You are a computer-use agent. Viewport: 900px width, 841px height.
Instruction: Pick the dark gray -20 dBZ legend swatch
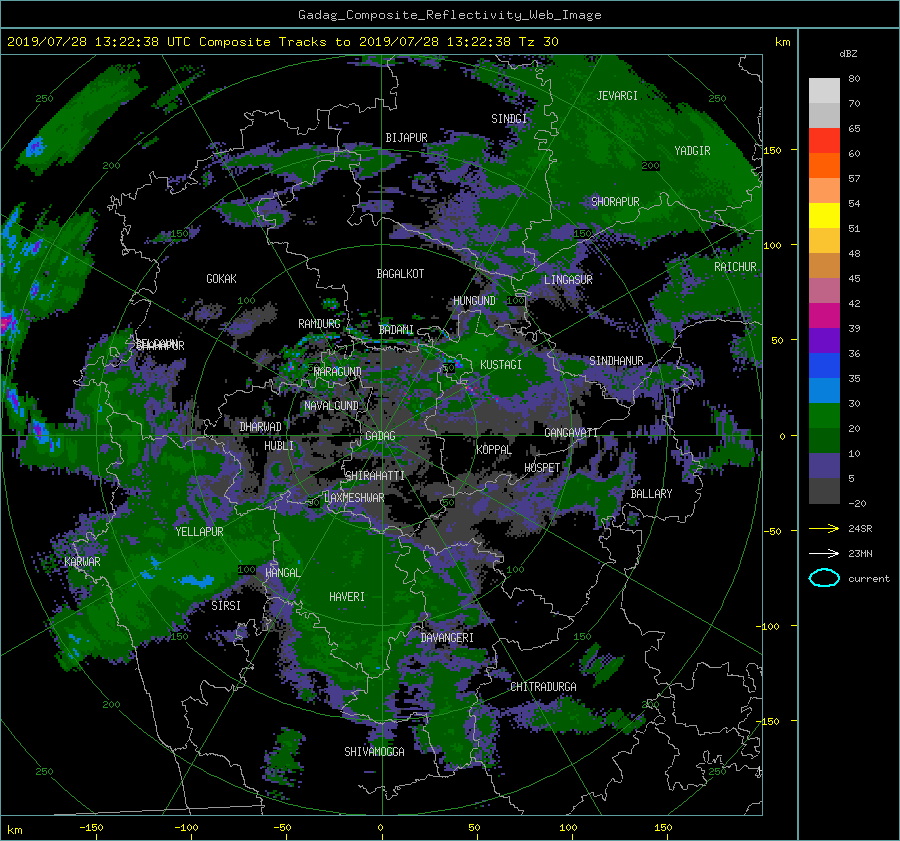pos(824,490)
